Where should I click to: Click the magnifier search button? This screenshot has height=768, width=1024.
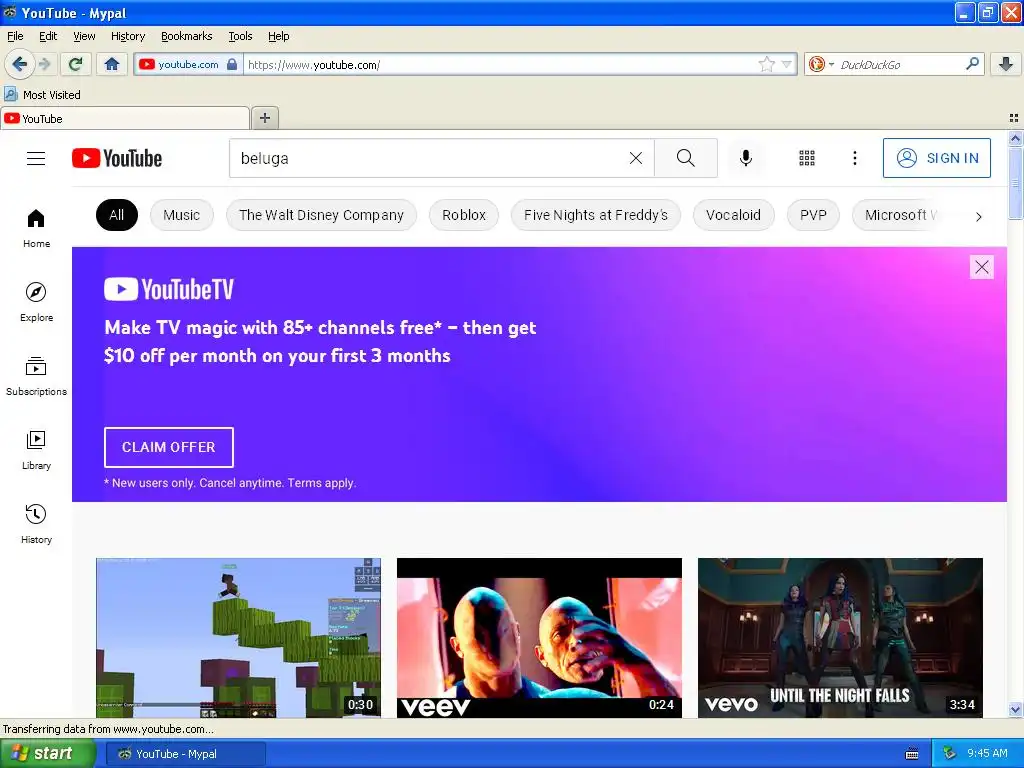686,158
